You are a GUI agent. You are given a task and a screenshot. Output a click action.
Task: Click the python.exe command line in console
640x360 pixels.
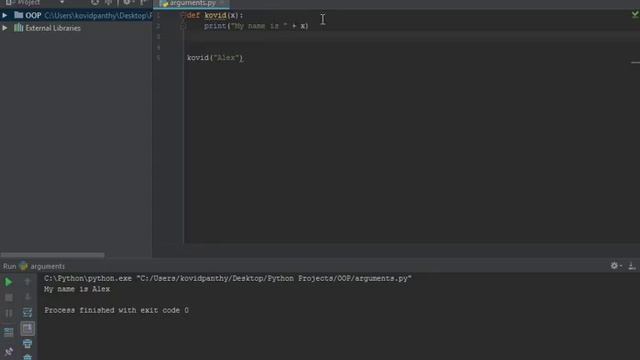[x=228, y=278]
